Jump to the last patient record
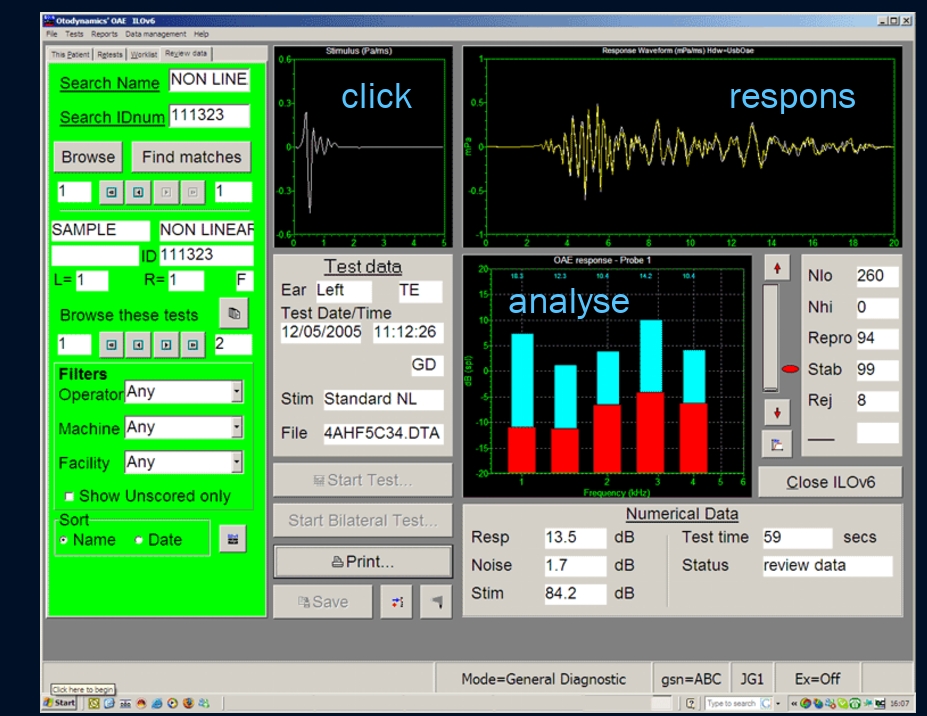Viewport: 927px width, 716px height. coord(193,192)
